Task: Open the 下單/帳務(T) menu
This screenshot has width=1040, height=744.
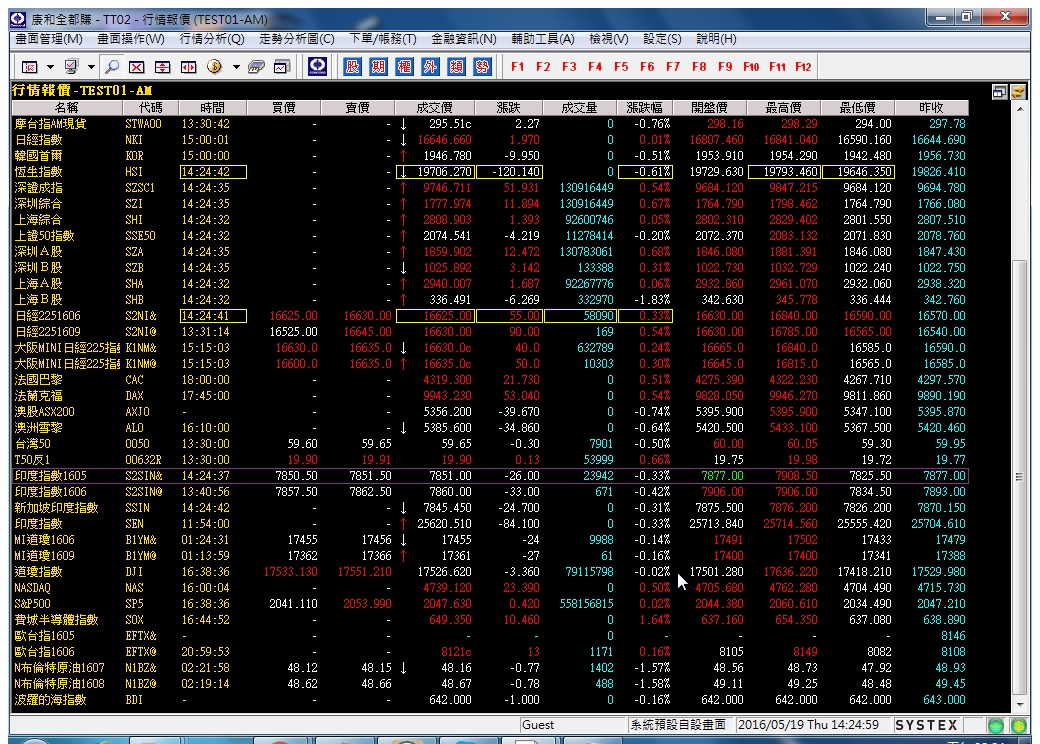Action: pyautogui.click(x=383, y=39)
